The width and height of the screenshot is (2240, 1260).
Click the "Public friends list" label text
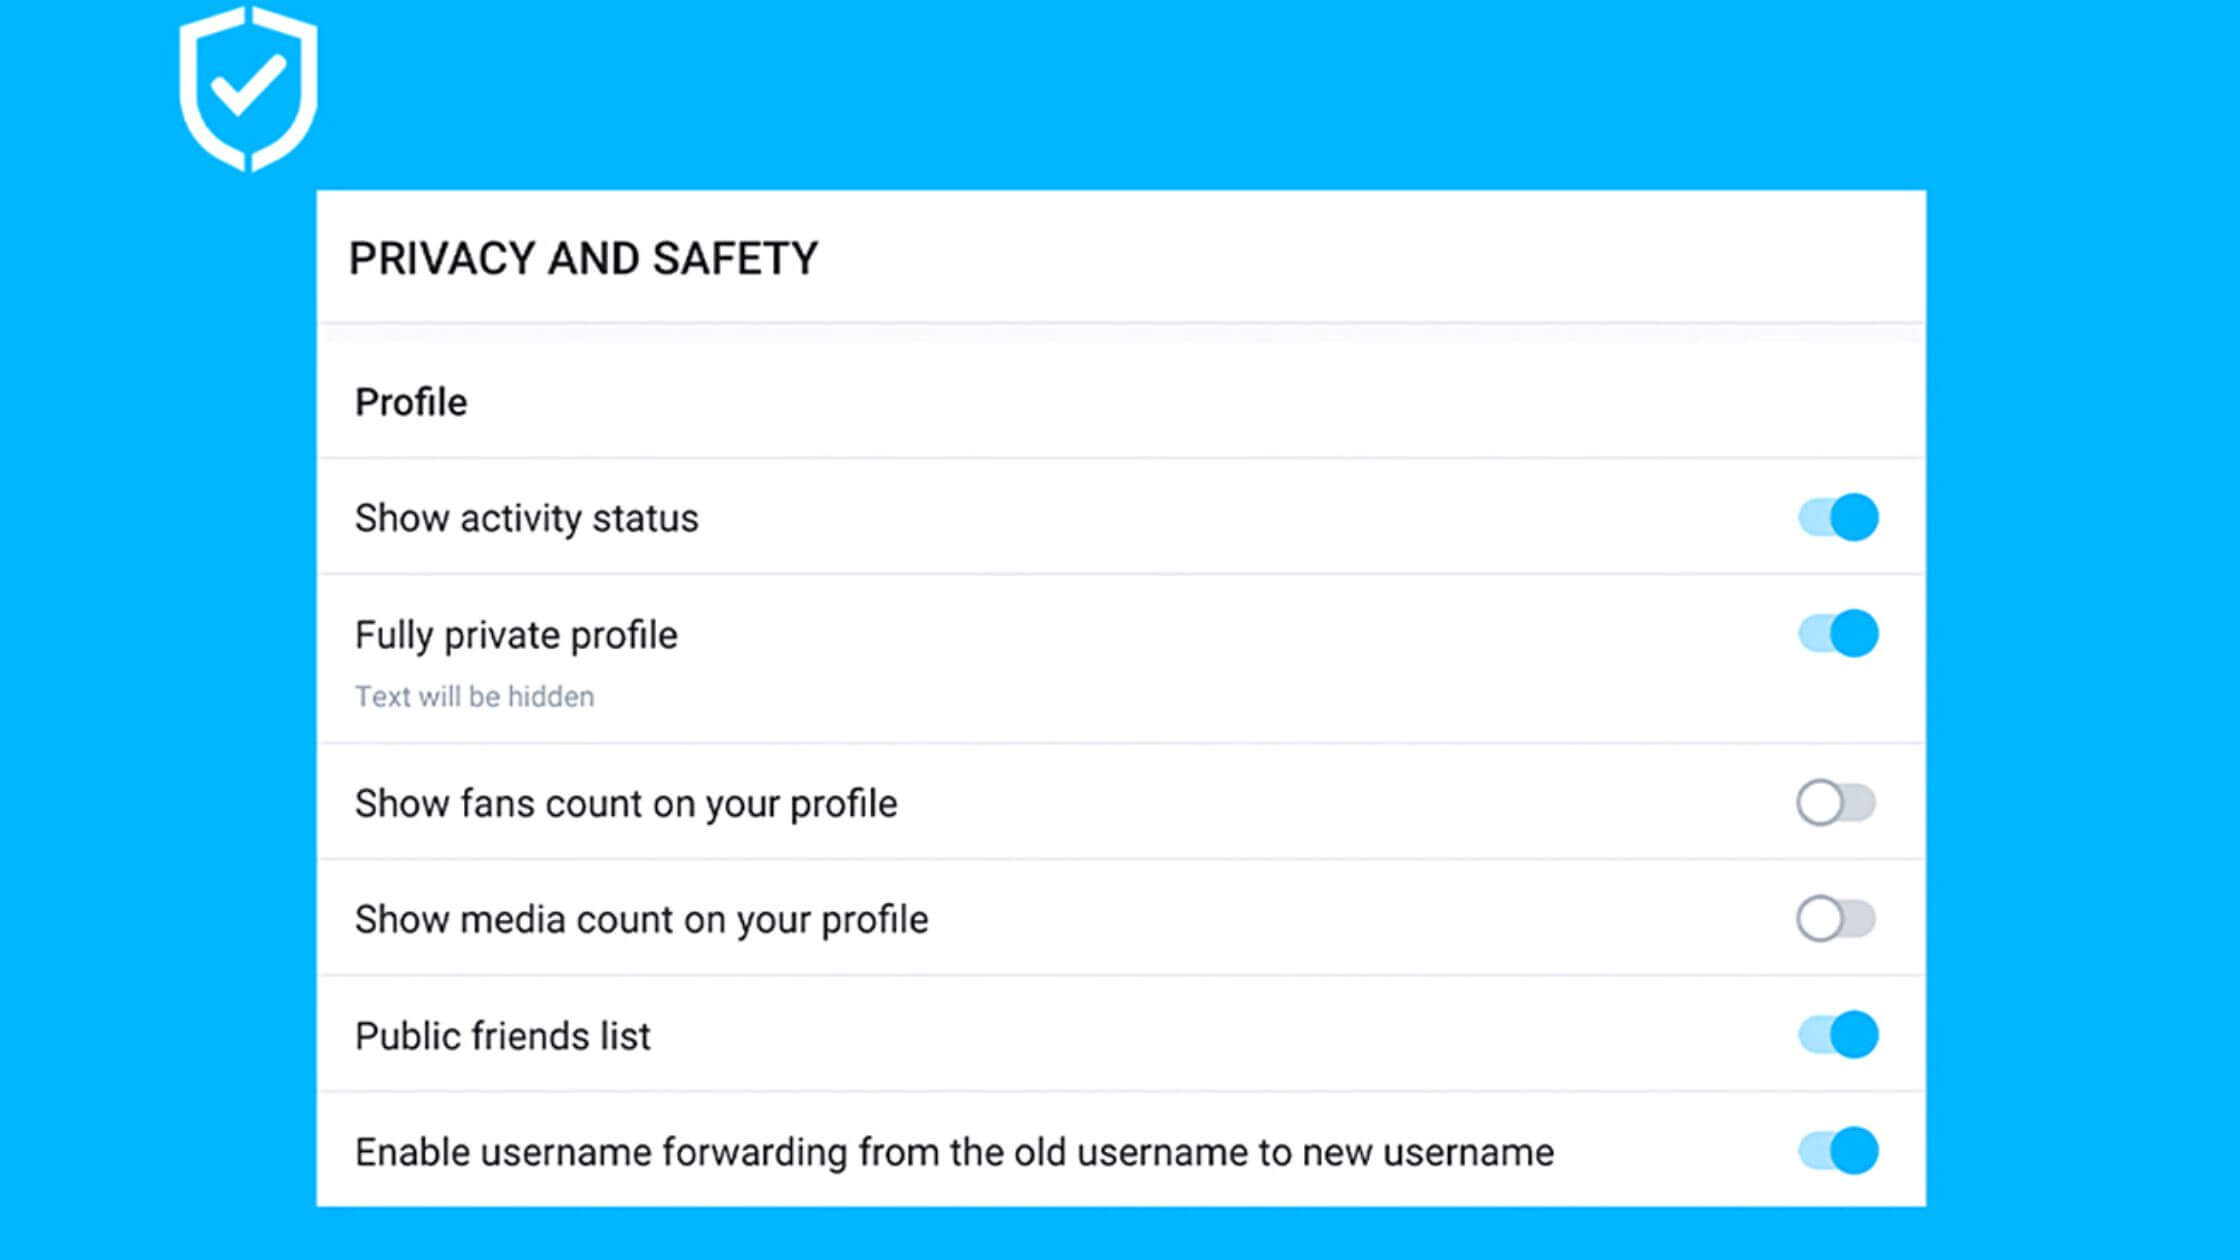point(503,1036)
